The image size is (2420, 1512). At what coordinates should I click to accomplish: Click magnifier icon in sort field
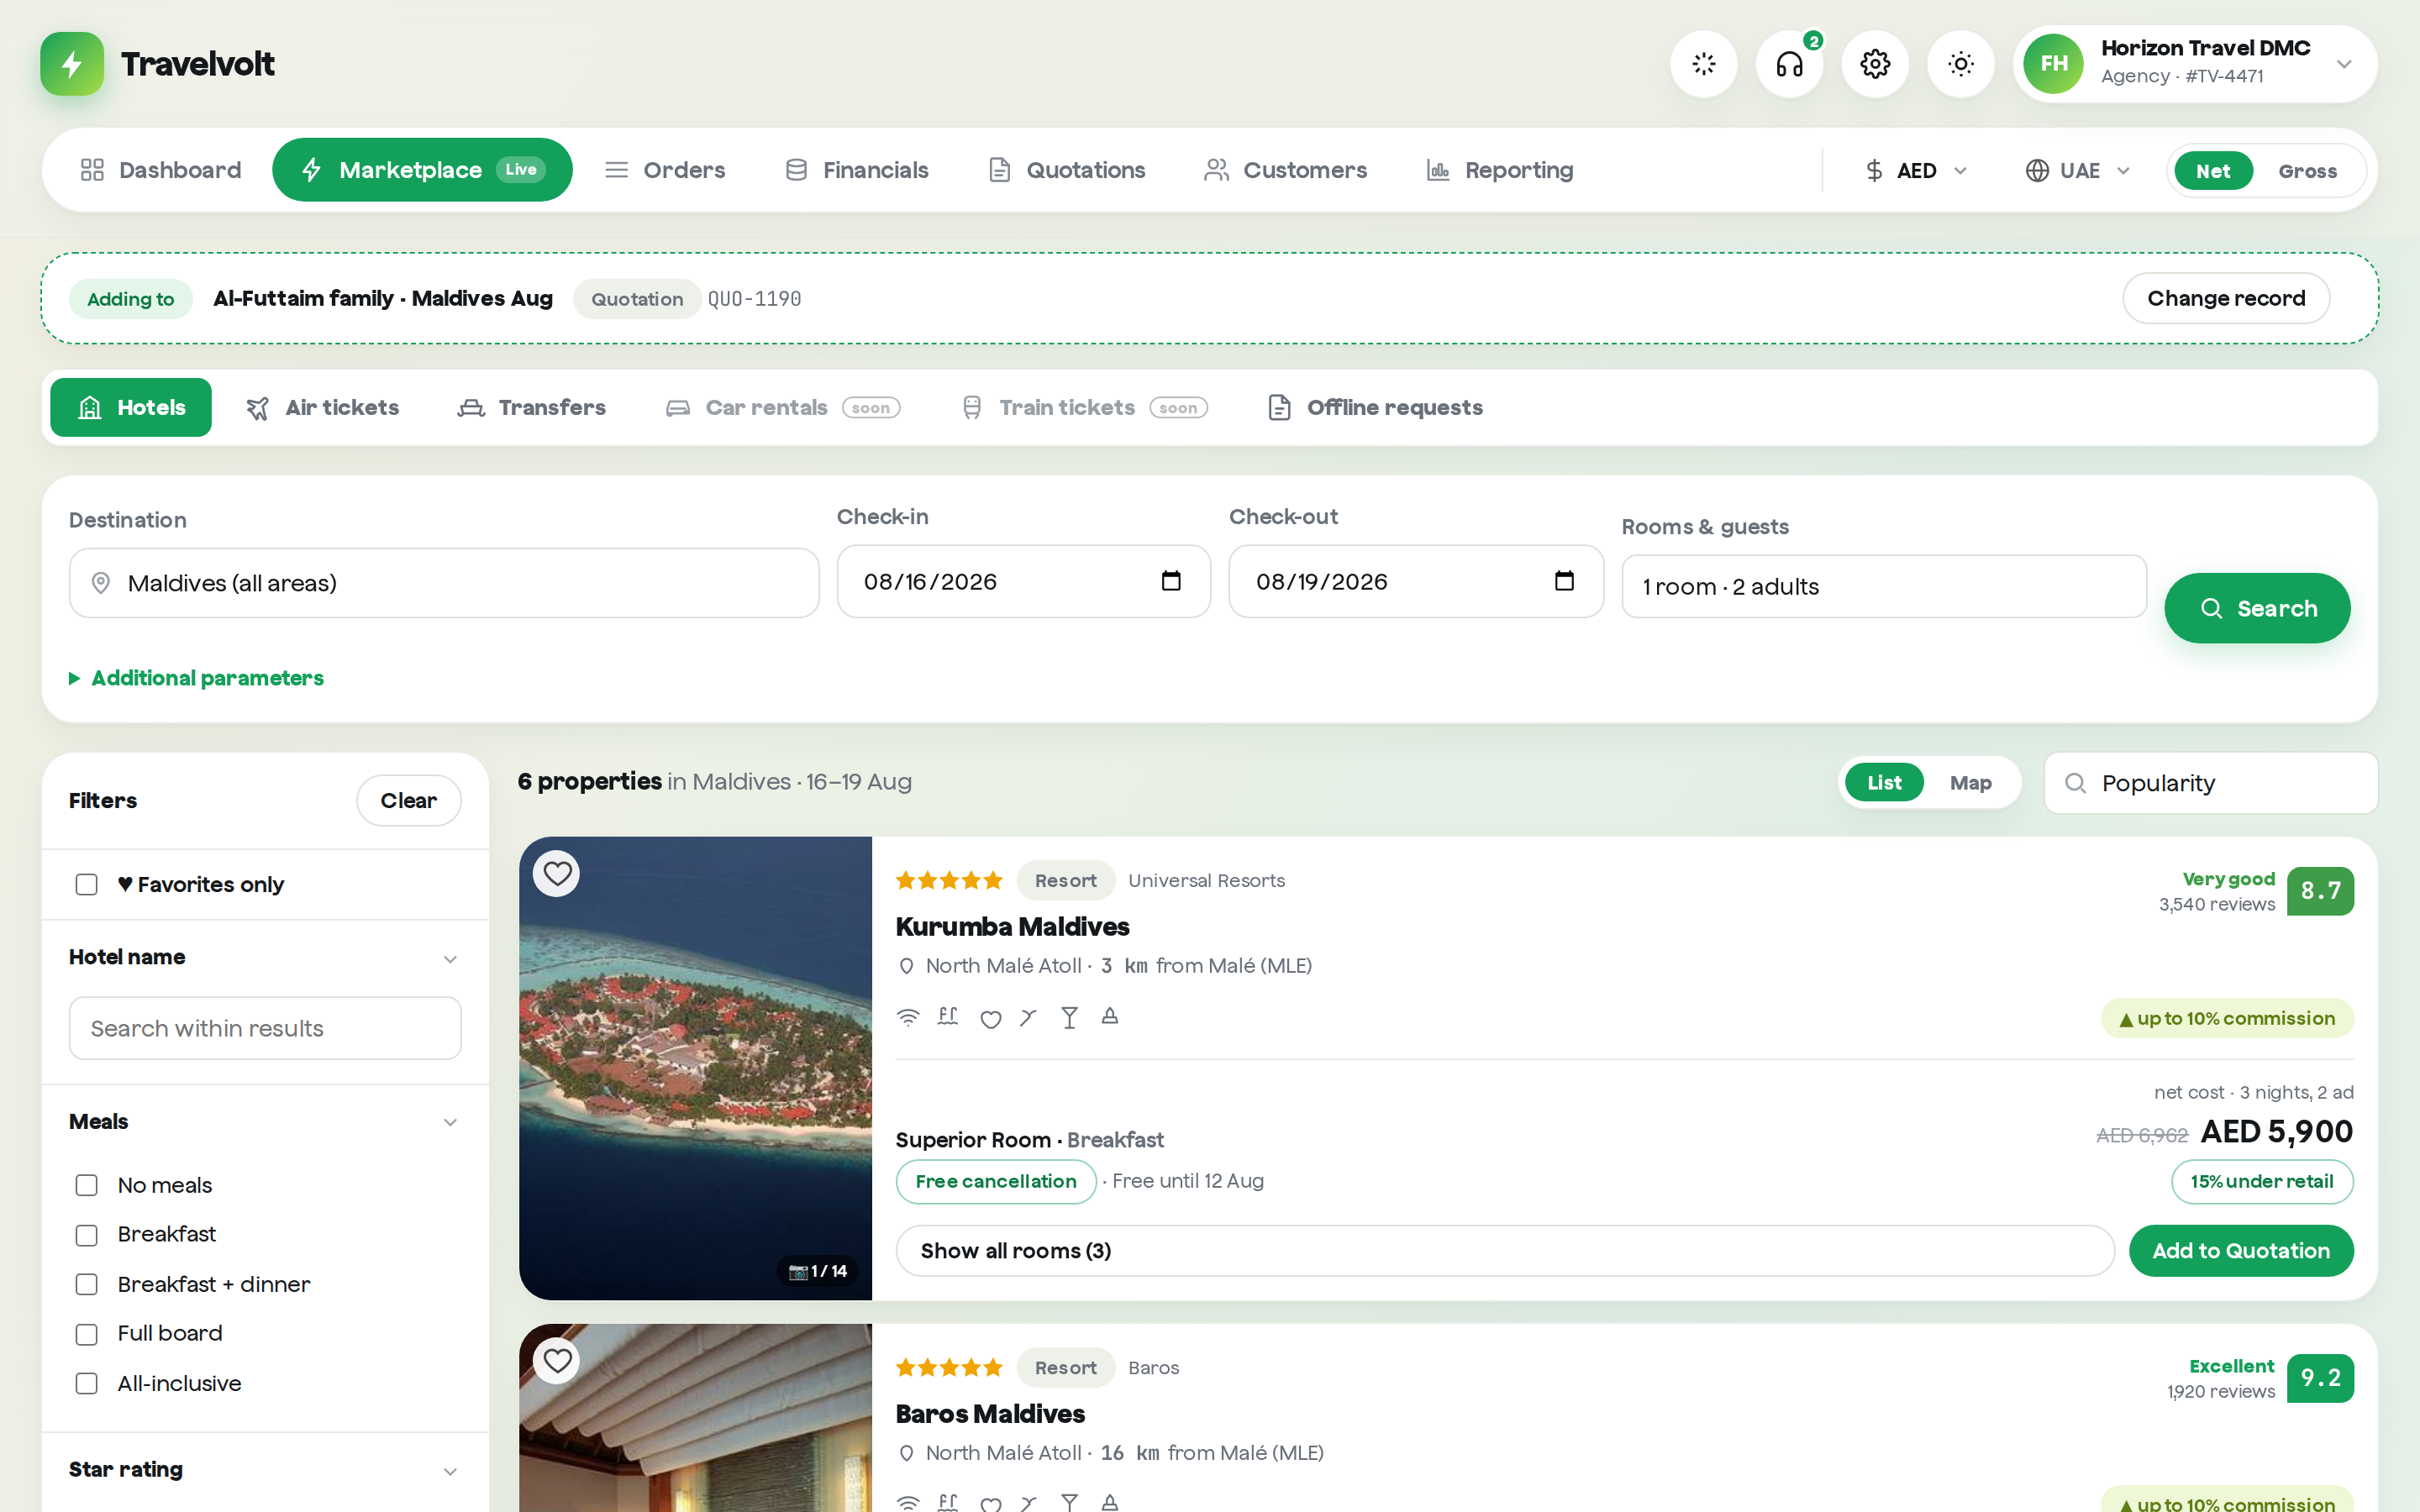click(x=2075, y=783)
